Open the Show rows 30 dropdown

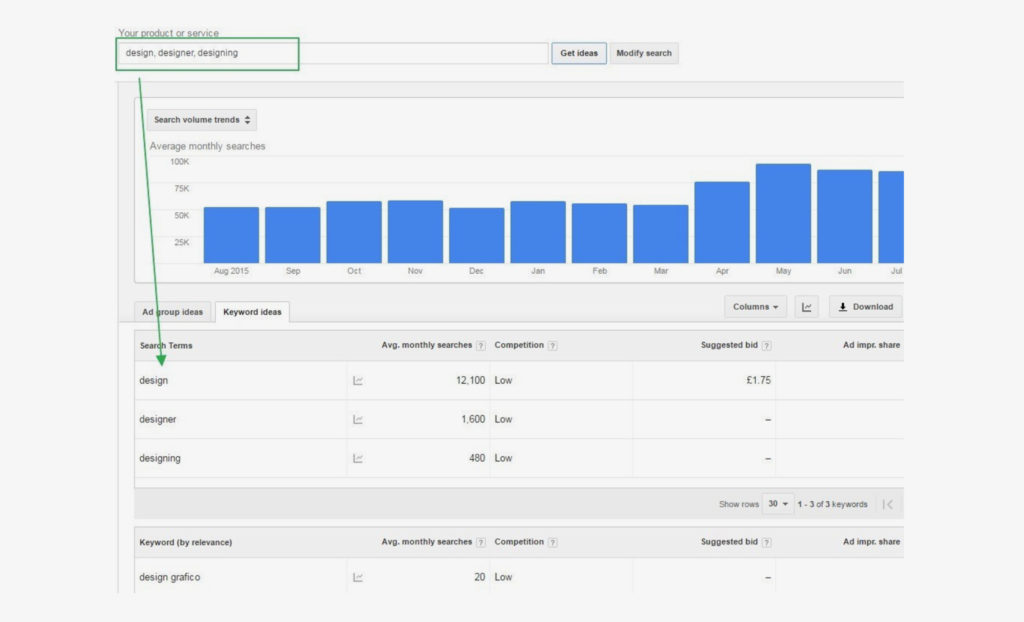pos(778,504)
